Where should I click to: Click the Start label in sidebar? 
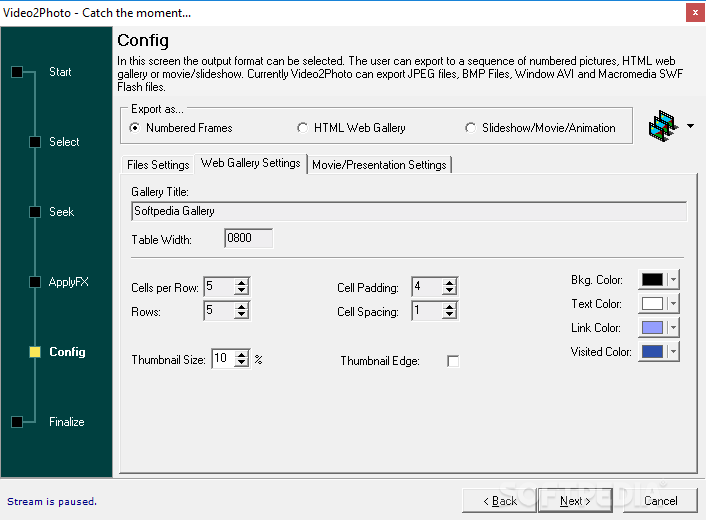(60, 72)
